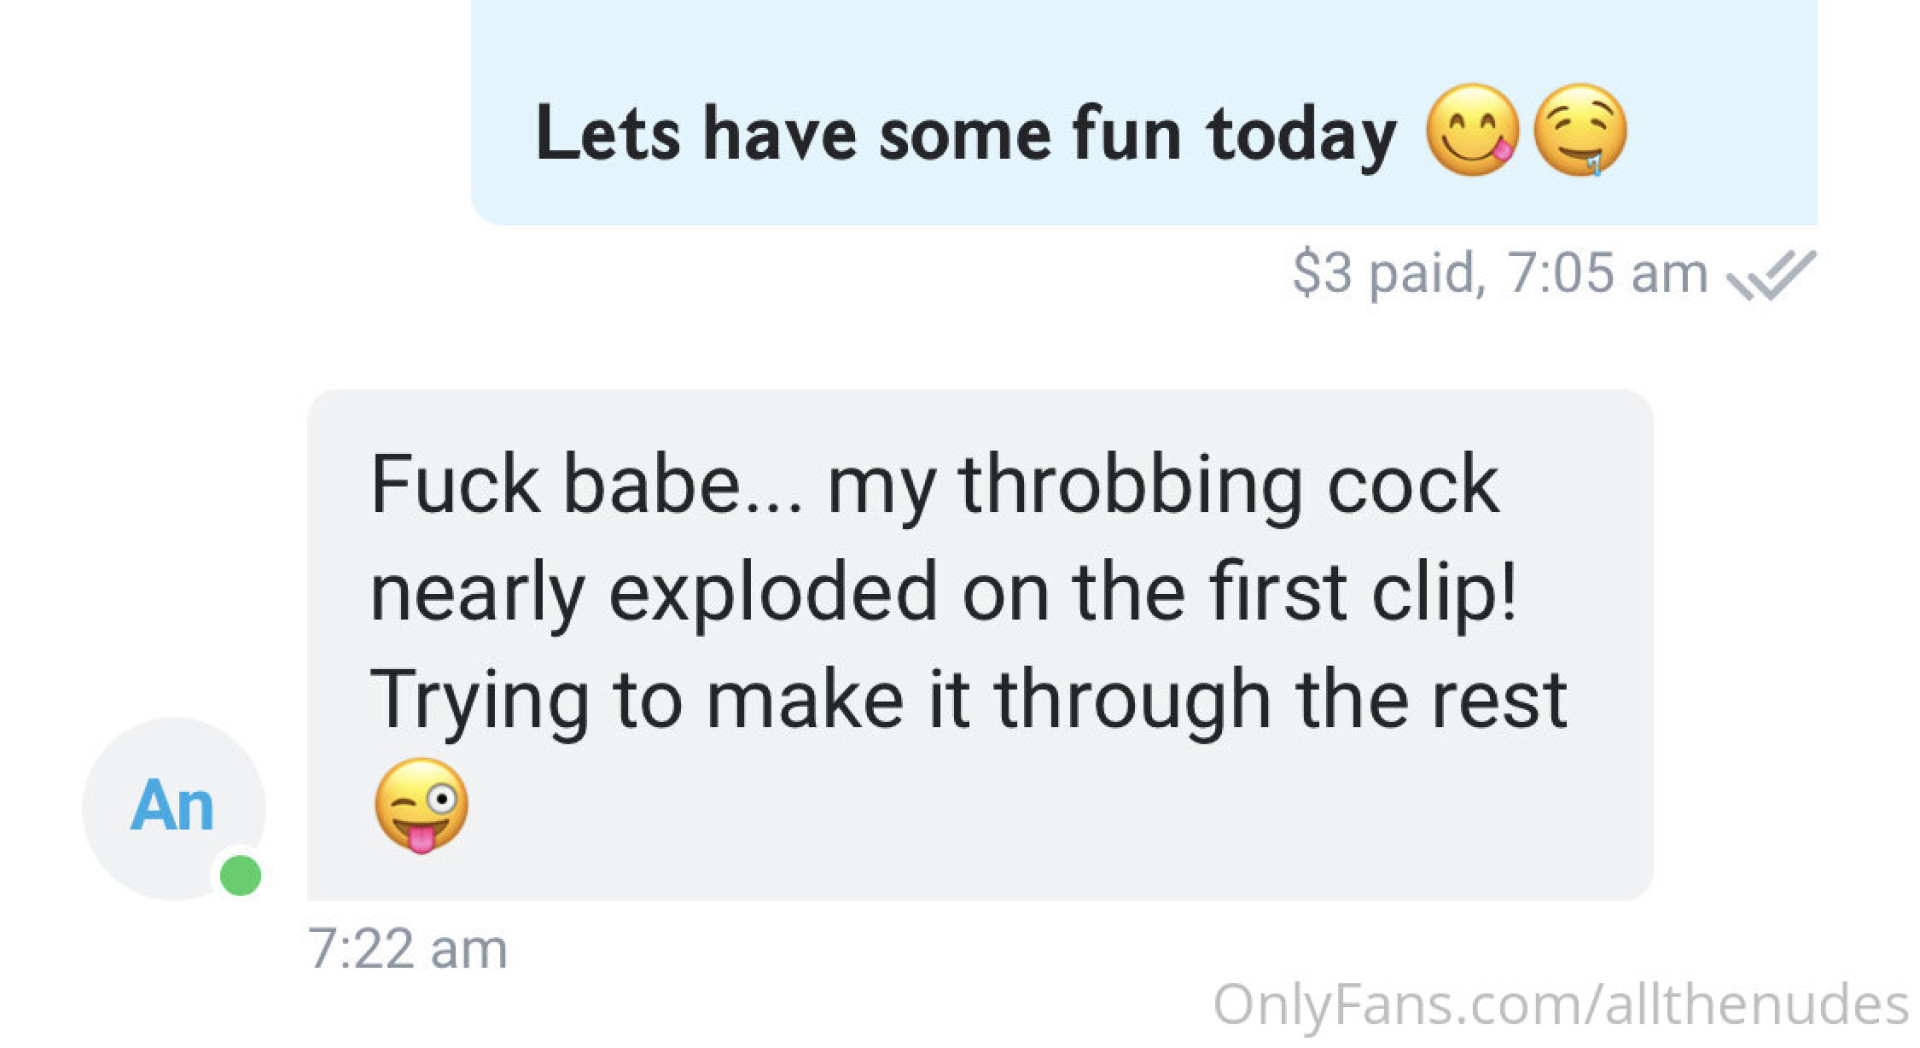The width and height of the screenshot is (1920, 1048).
Task: Open the OnlyFans.com/allthenudes watermark link
Action: click(x=1560, y=1004)
